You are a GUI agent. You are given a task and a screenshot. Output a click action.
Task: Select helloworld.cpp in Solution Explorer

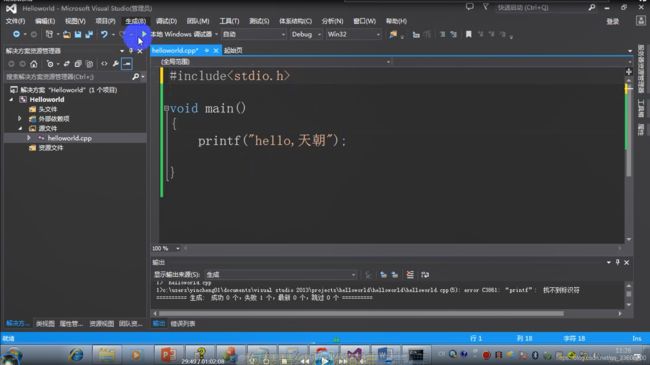(69, 138)
